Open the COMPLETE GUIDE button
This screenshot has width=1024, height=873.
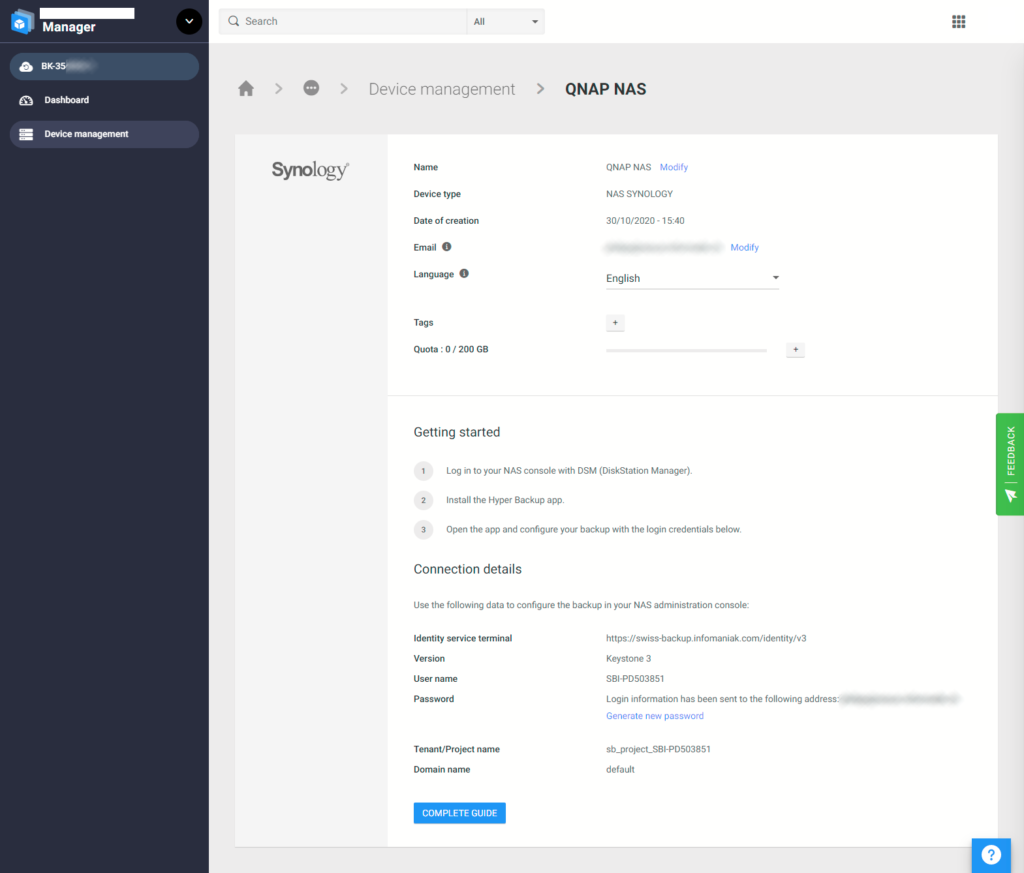tap(459, 813)
